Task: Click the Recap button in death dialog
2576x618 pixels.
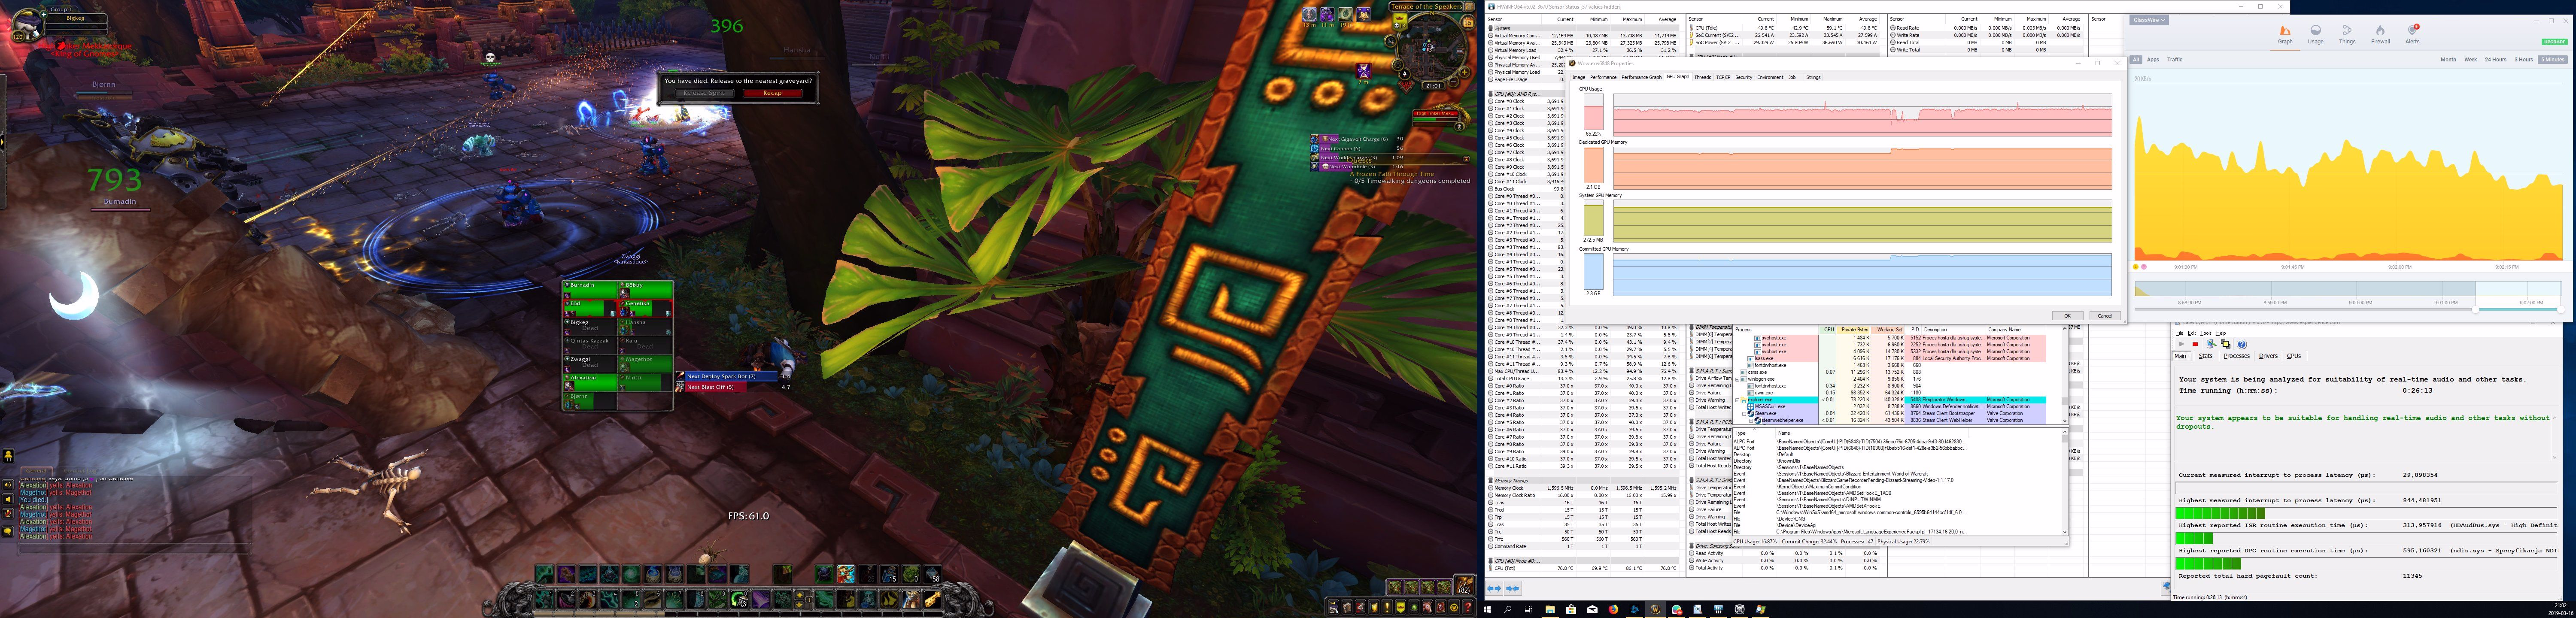Action: (x=772, y=93)
